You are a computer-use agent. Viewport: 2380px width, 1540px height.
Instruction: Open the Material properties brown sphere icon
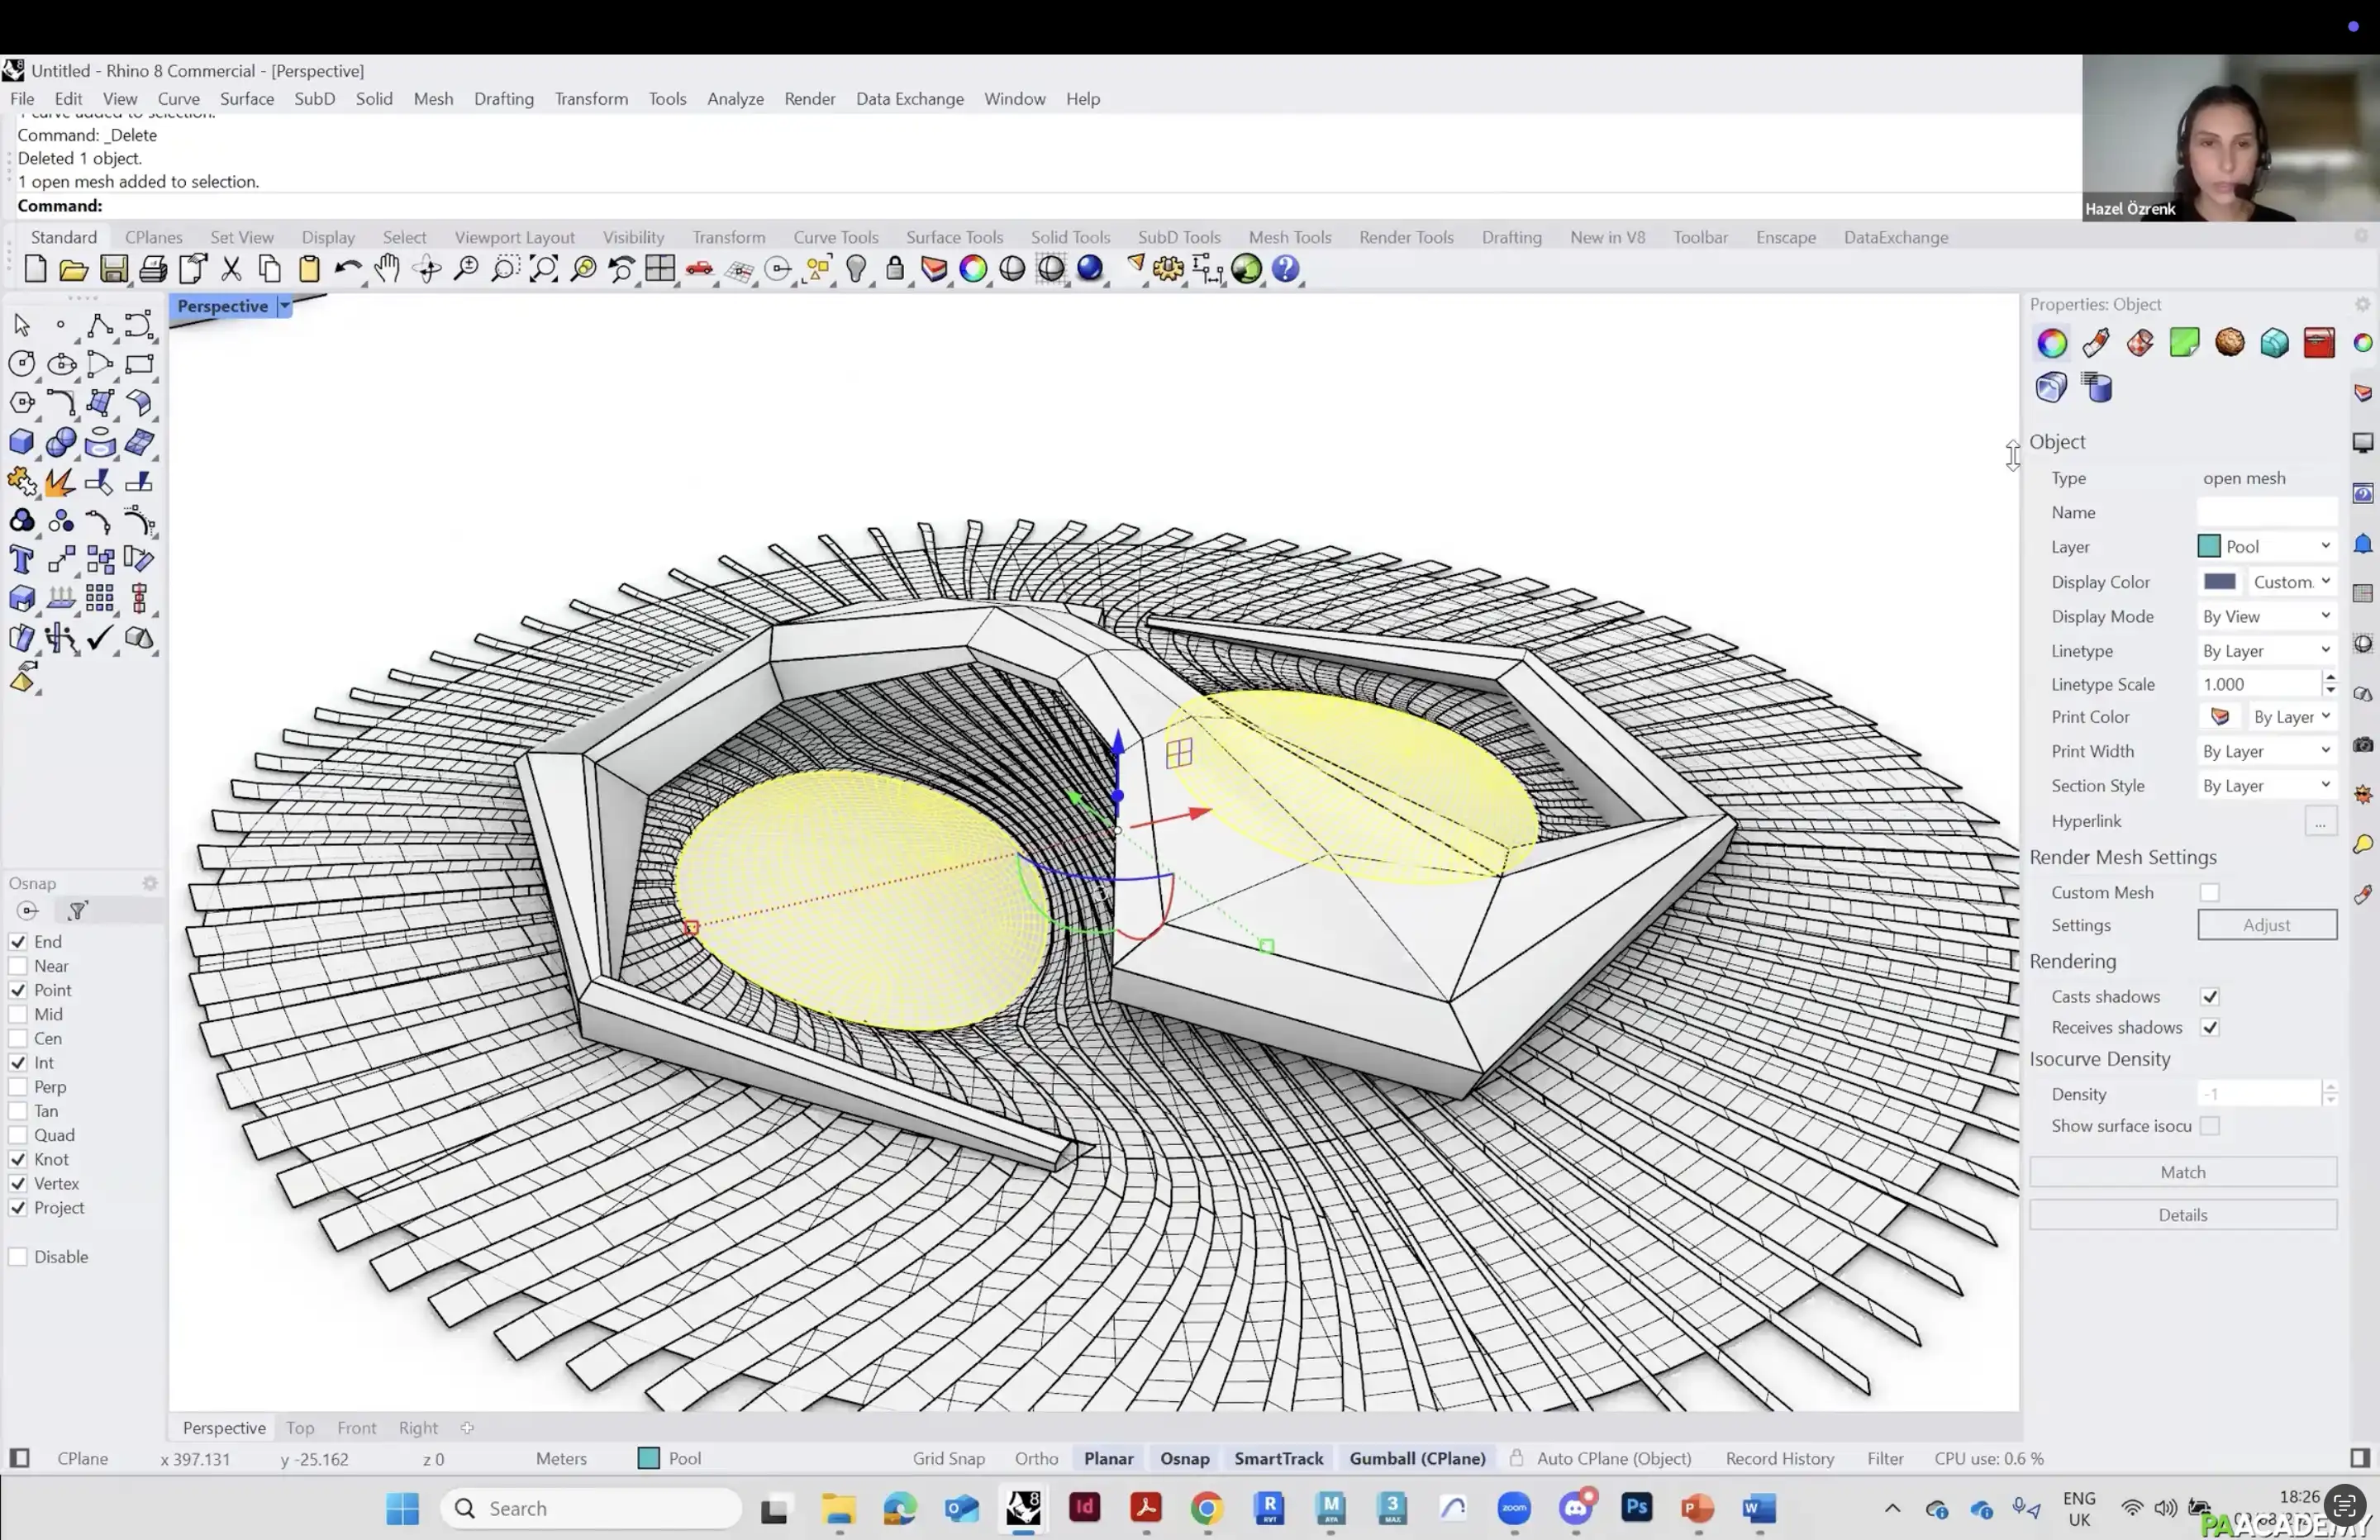[2229, 343]
